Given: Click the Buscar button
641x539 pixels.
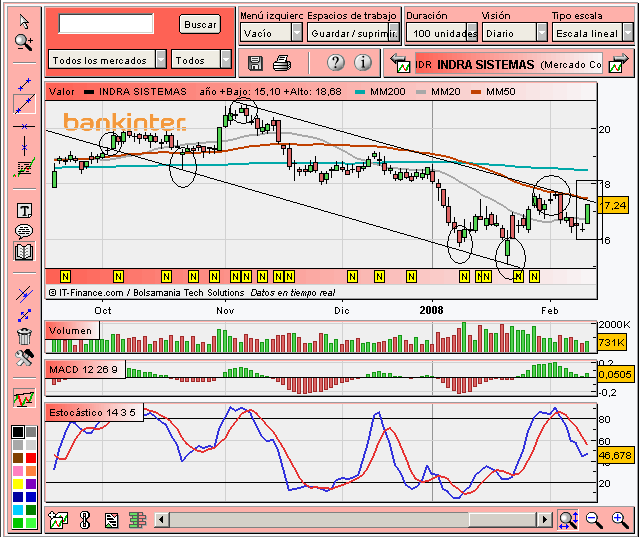Looking at the screenshot, I should pyautogui.click(x=200, y=25).
